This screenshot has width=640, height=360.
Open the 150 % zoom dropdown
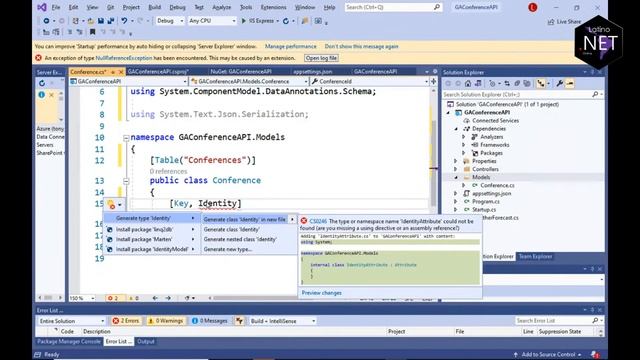pyautogui.click(x=82, y=298)
